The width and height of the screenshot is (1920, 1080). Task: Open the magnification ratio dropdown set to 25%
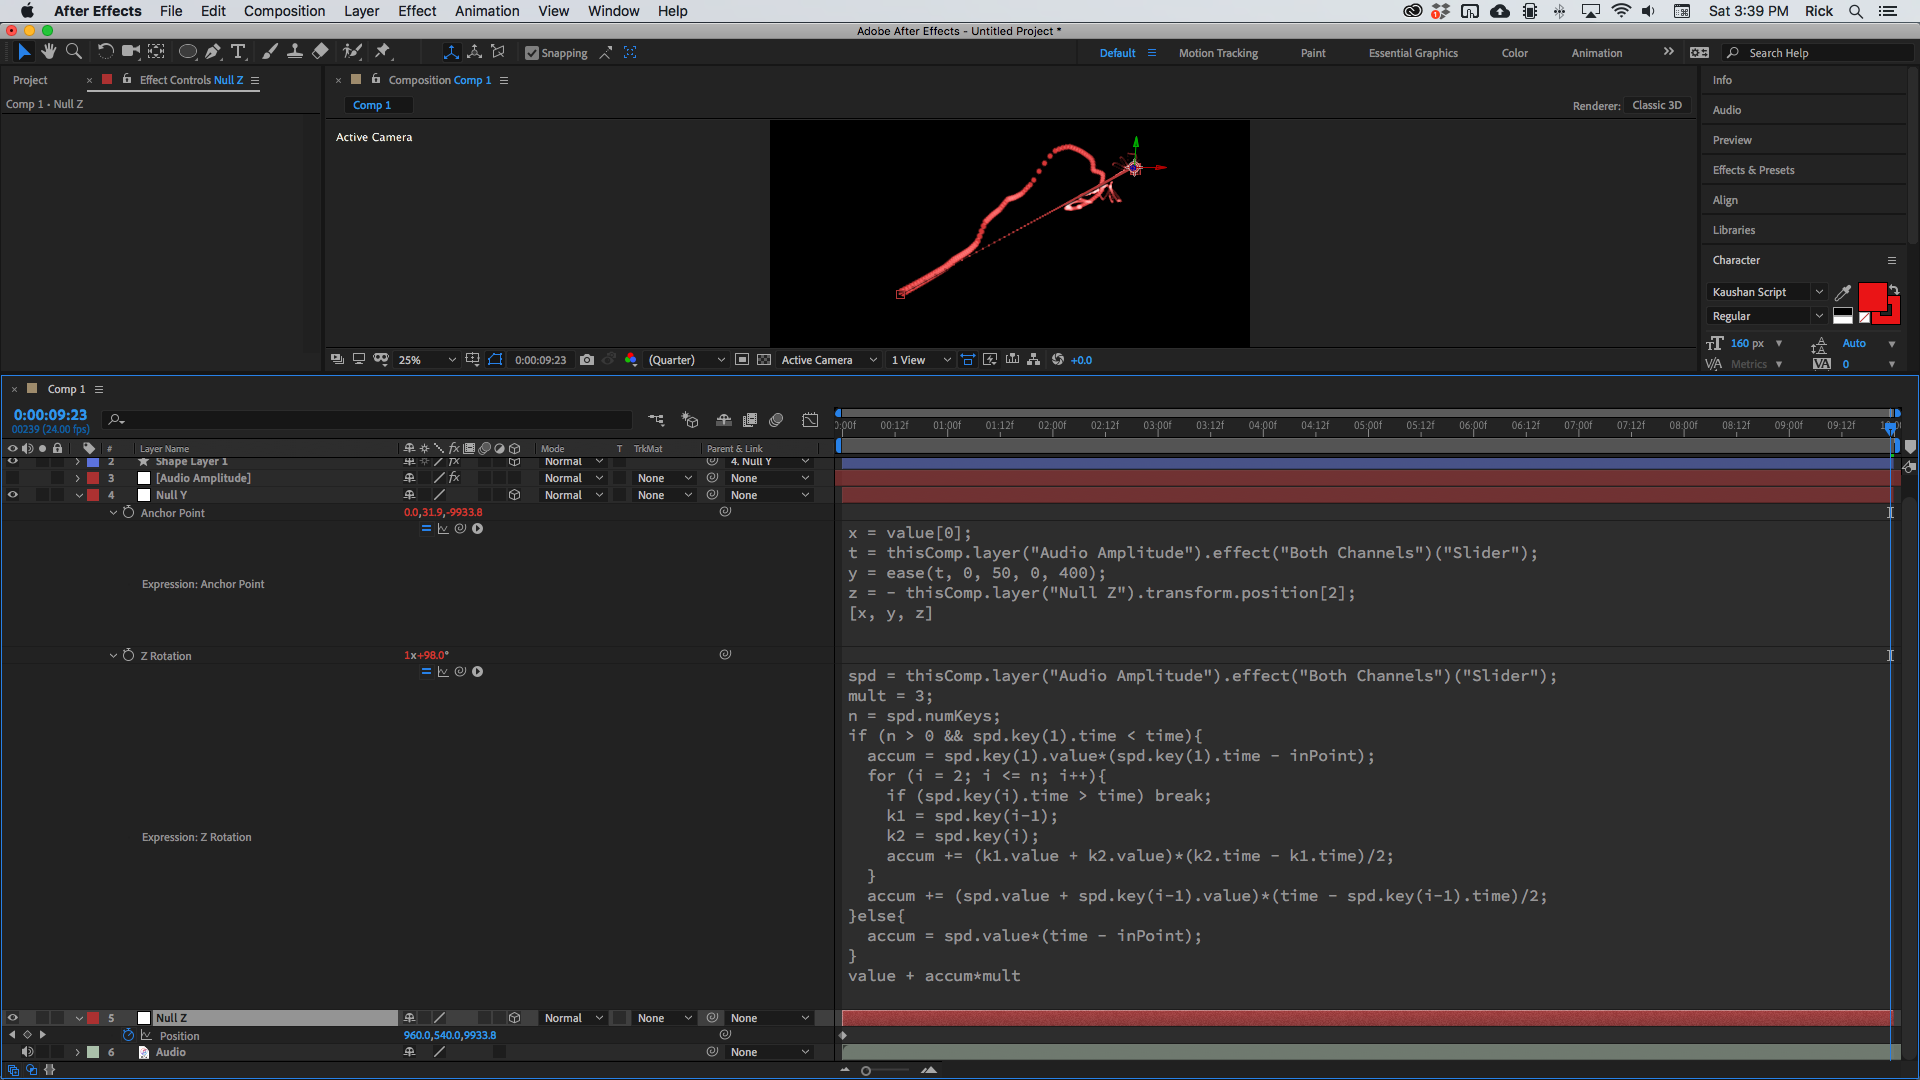click(x=425, y=360)
